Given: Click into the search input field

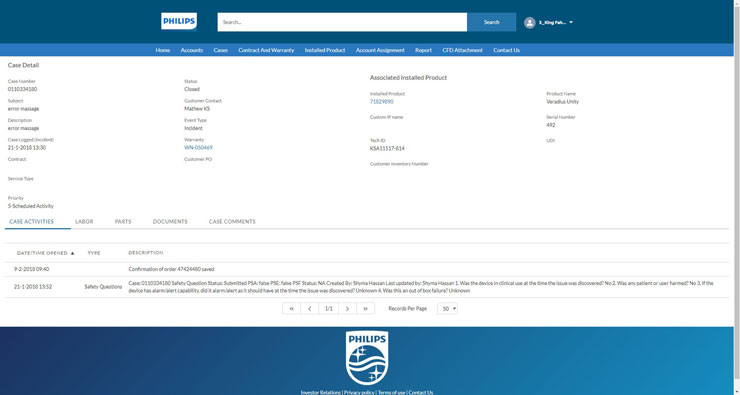Looking at the screenshot, I should click(342, 22).
